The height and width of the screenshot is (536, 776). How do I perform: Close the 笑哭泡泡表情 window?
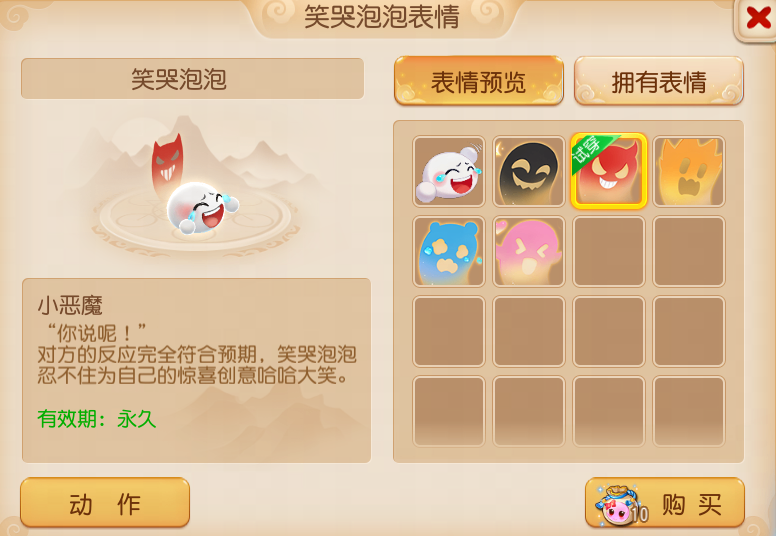[757, 19]
